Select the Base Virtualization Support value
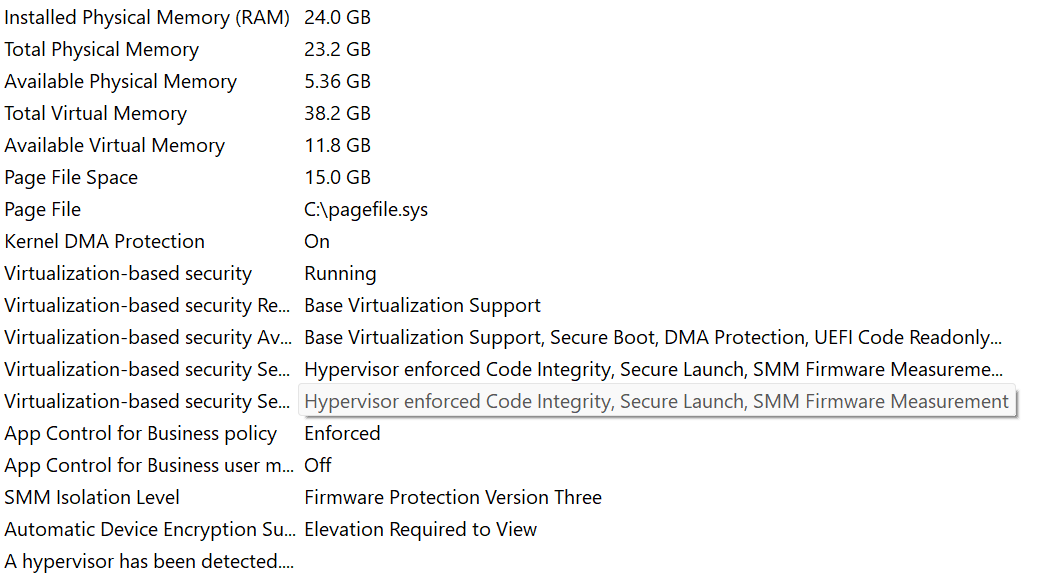Screen dimensions: 1042x575 tap(422, 305)
